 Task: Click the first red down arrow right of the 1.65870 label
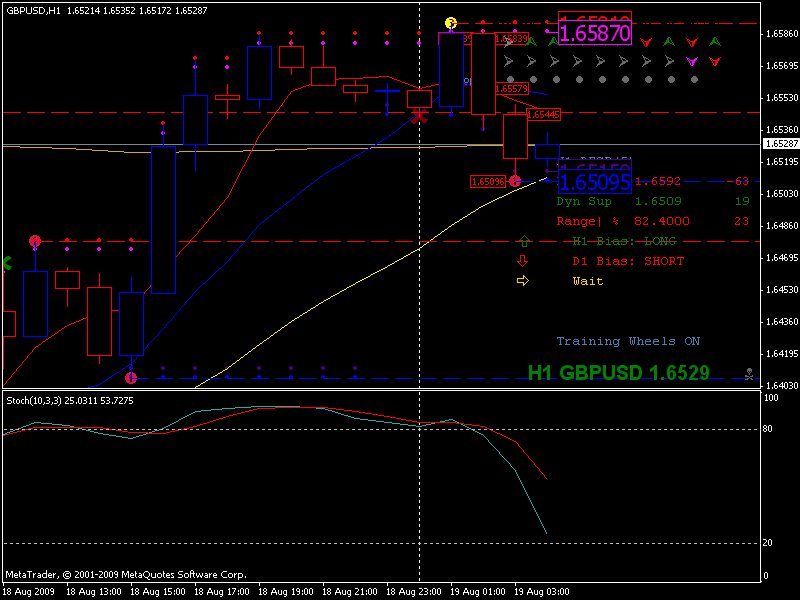pos(645,42)
